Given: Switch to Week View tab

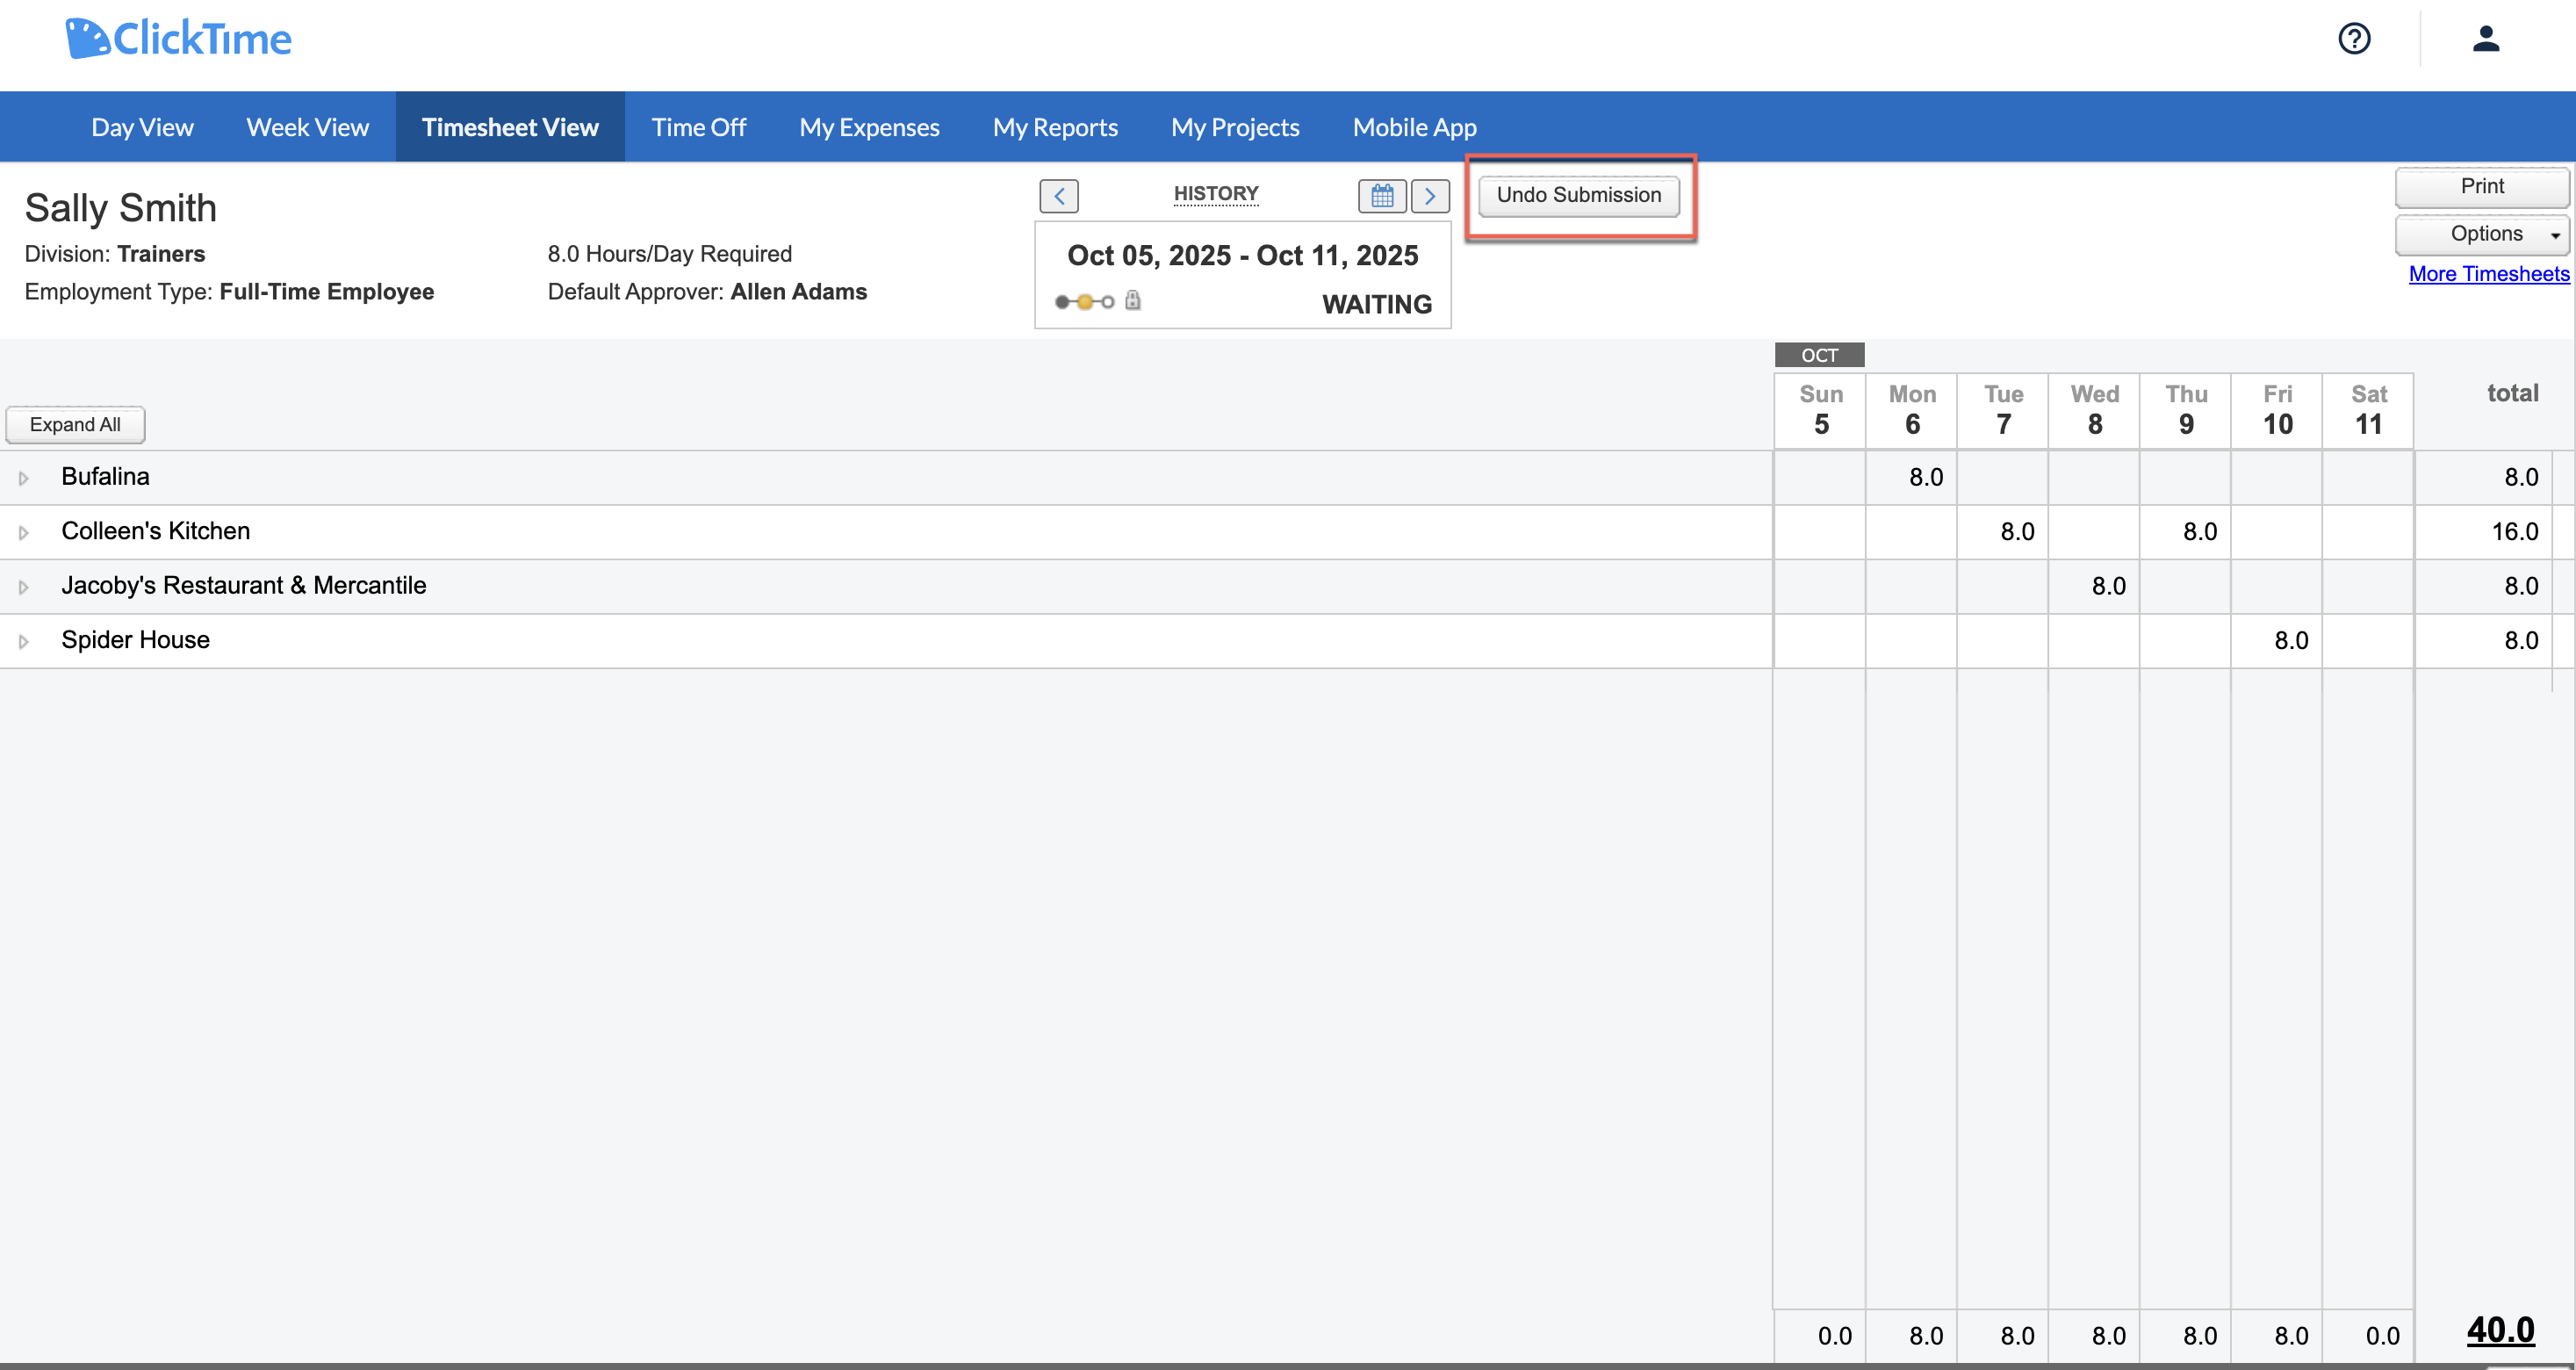Looking at the screenshot, I should pyautogui.click(x=308, y=127).
